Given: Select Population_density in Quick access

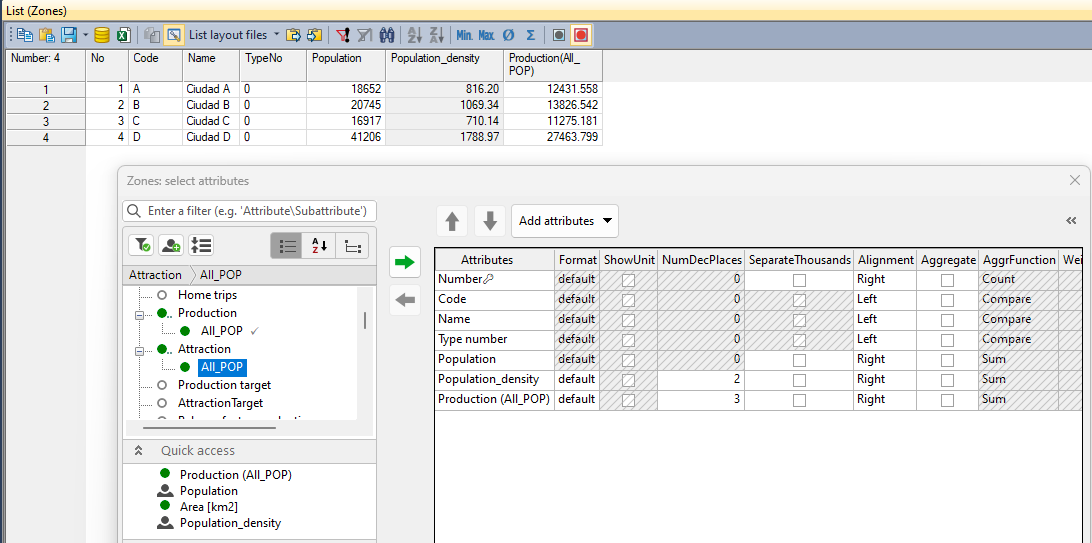Looking at the screenshot, I should click(x=231, y=523).
